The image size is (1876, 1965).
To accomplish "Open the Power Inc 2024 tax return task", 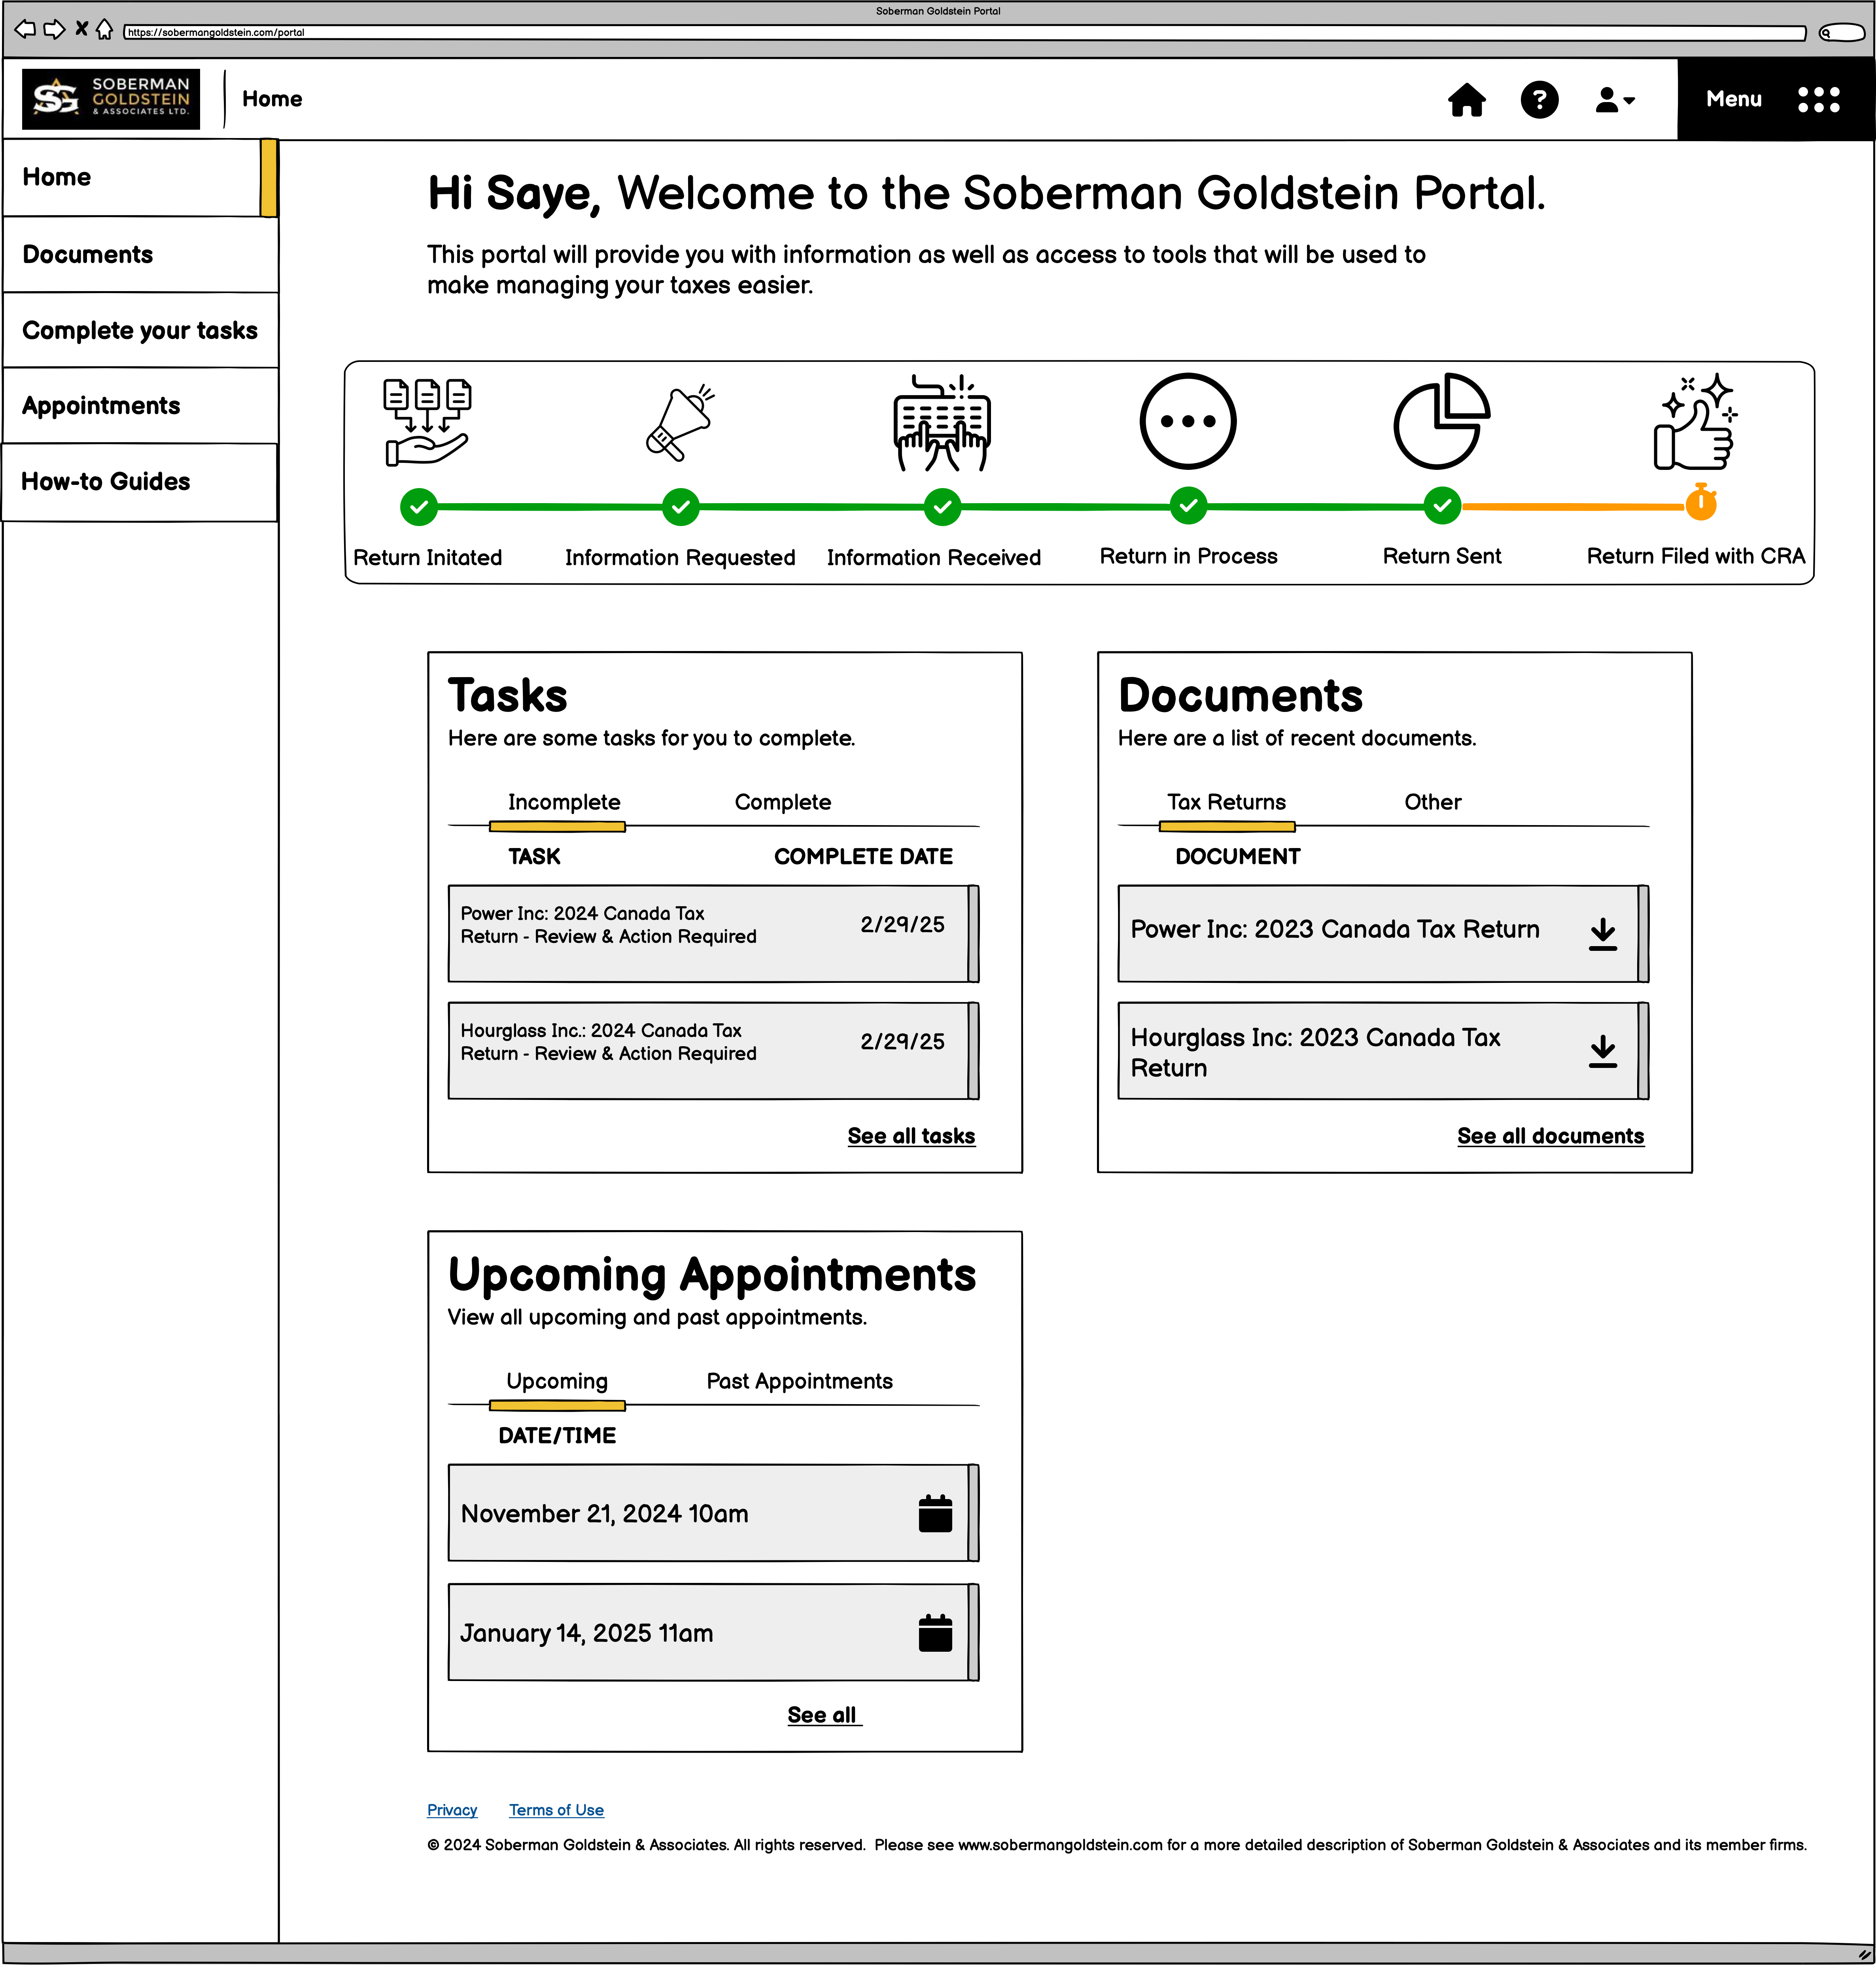I will (x=713, y=933).
